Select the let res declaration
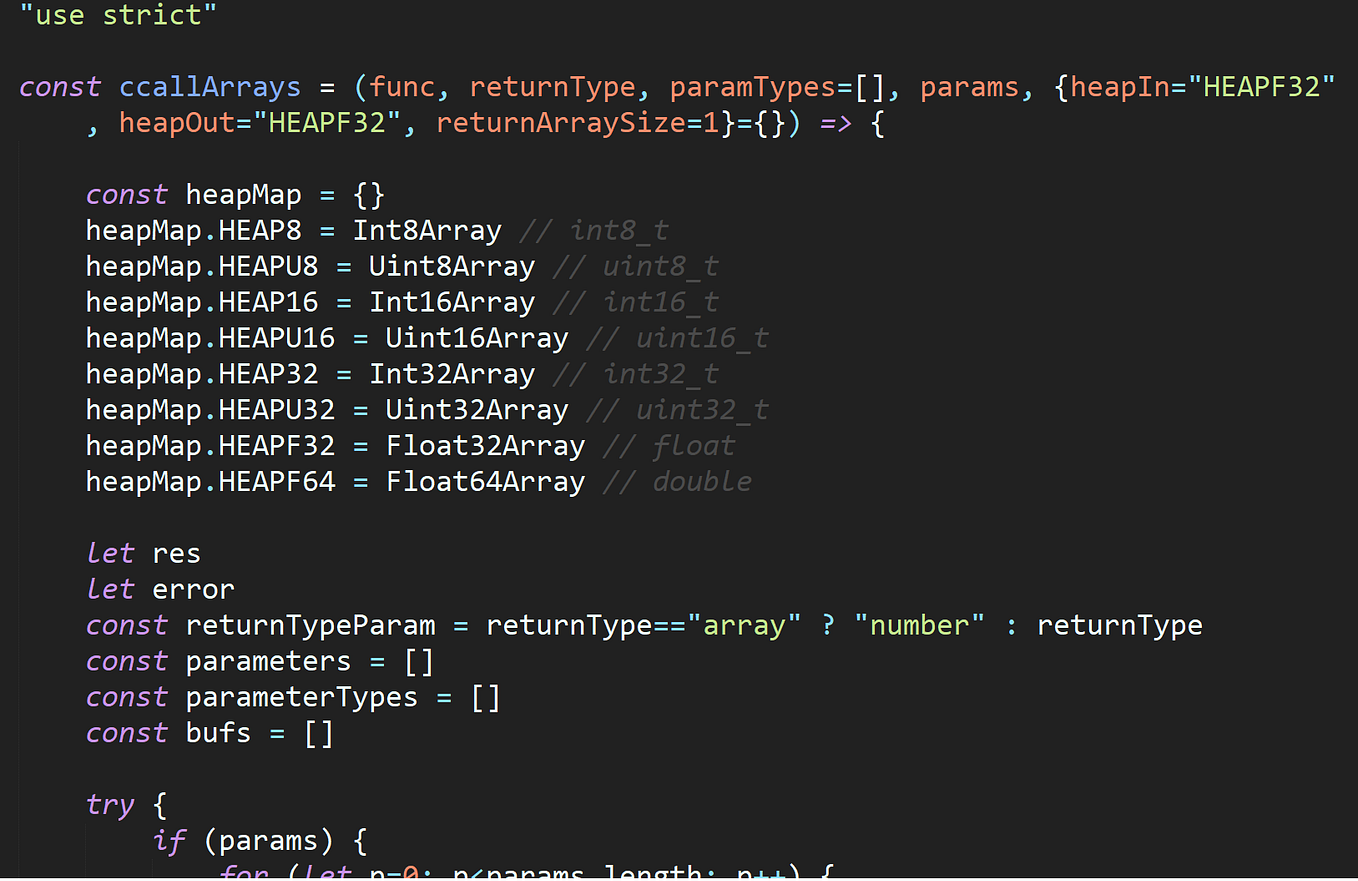The image size is (1358, 881). (x=144, y=552)
